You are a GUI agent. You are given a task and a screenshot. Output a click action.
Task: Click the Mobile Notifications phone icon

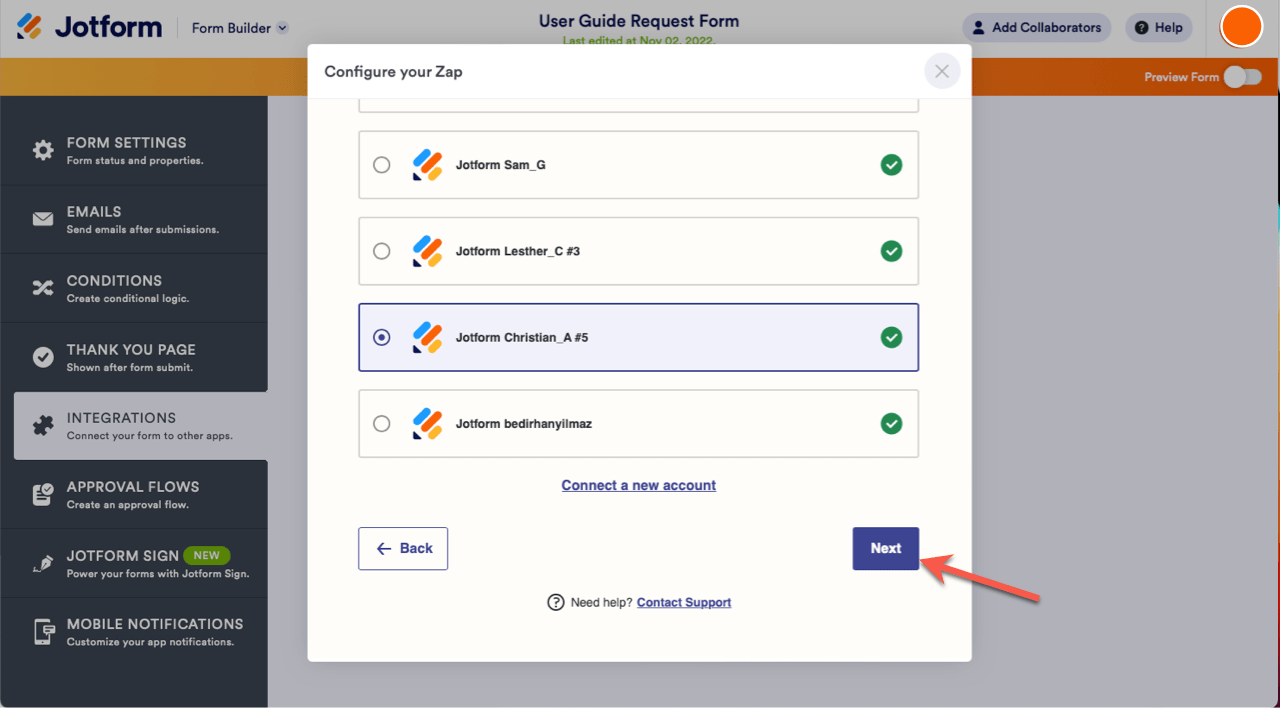tap(43, 632)
